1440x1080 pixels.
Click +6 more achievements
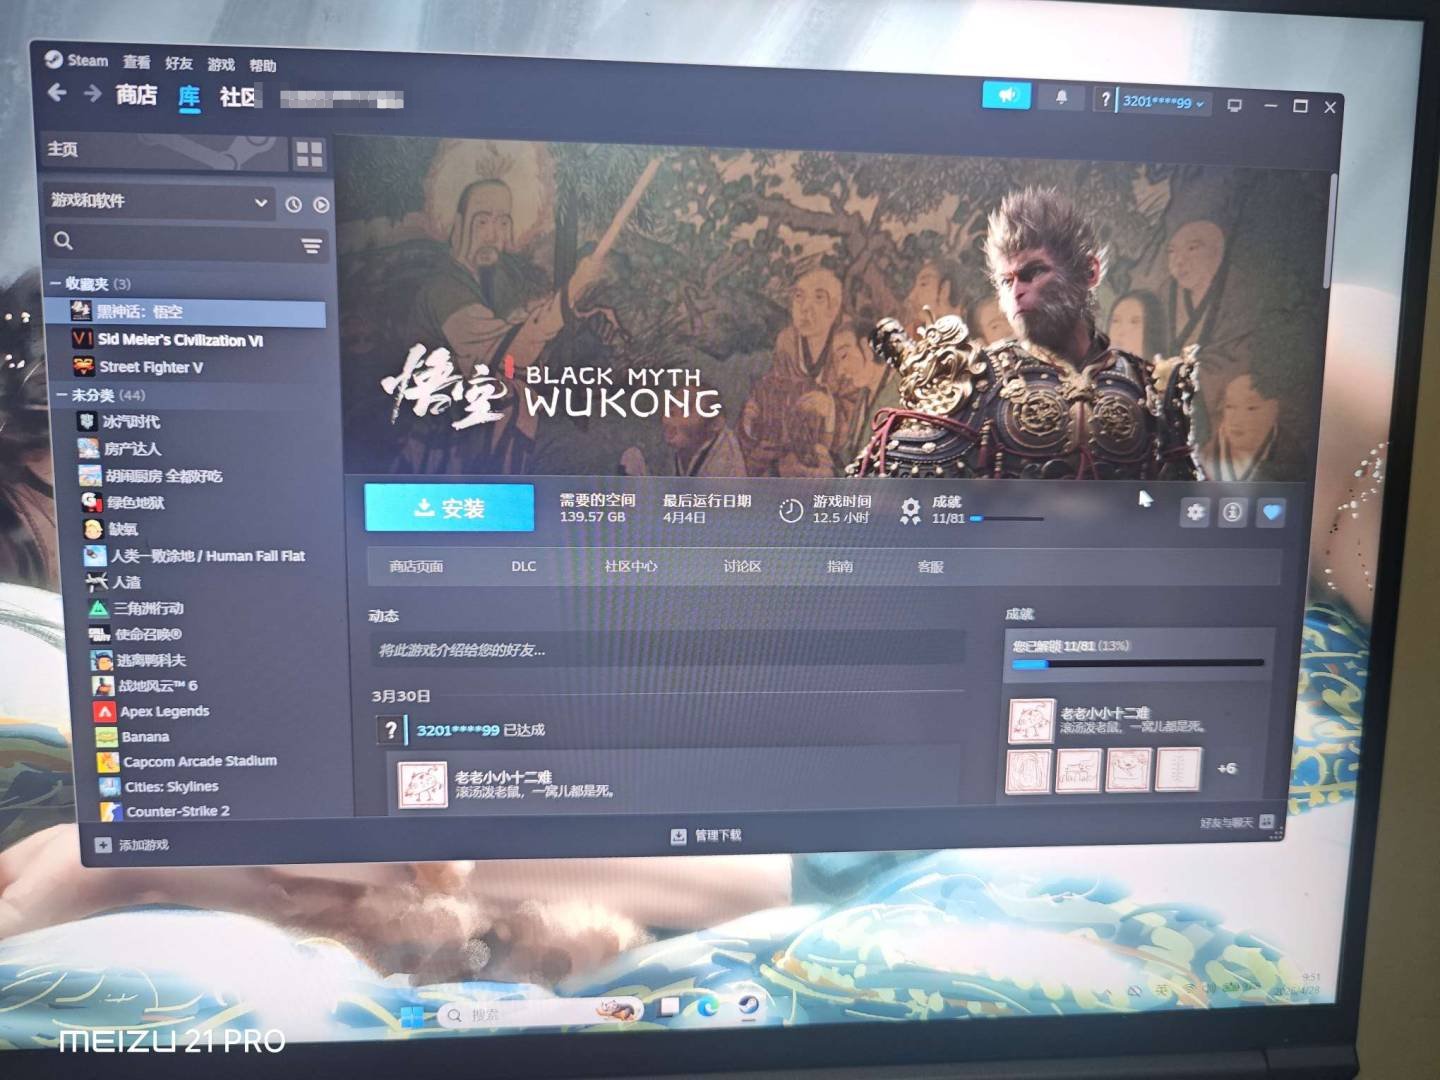tap(1227, 768)
